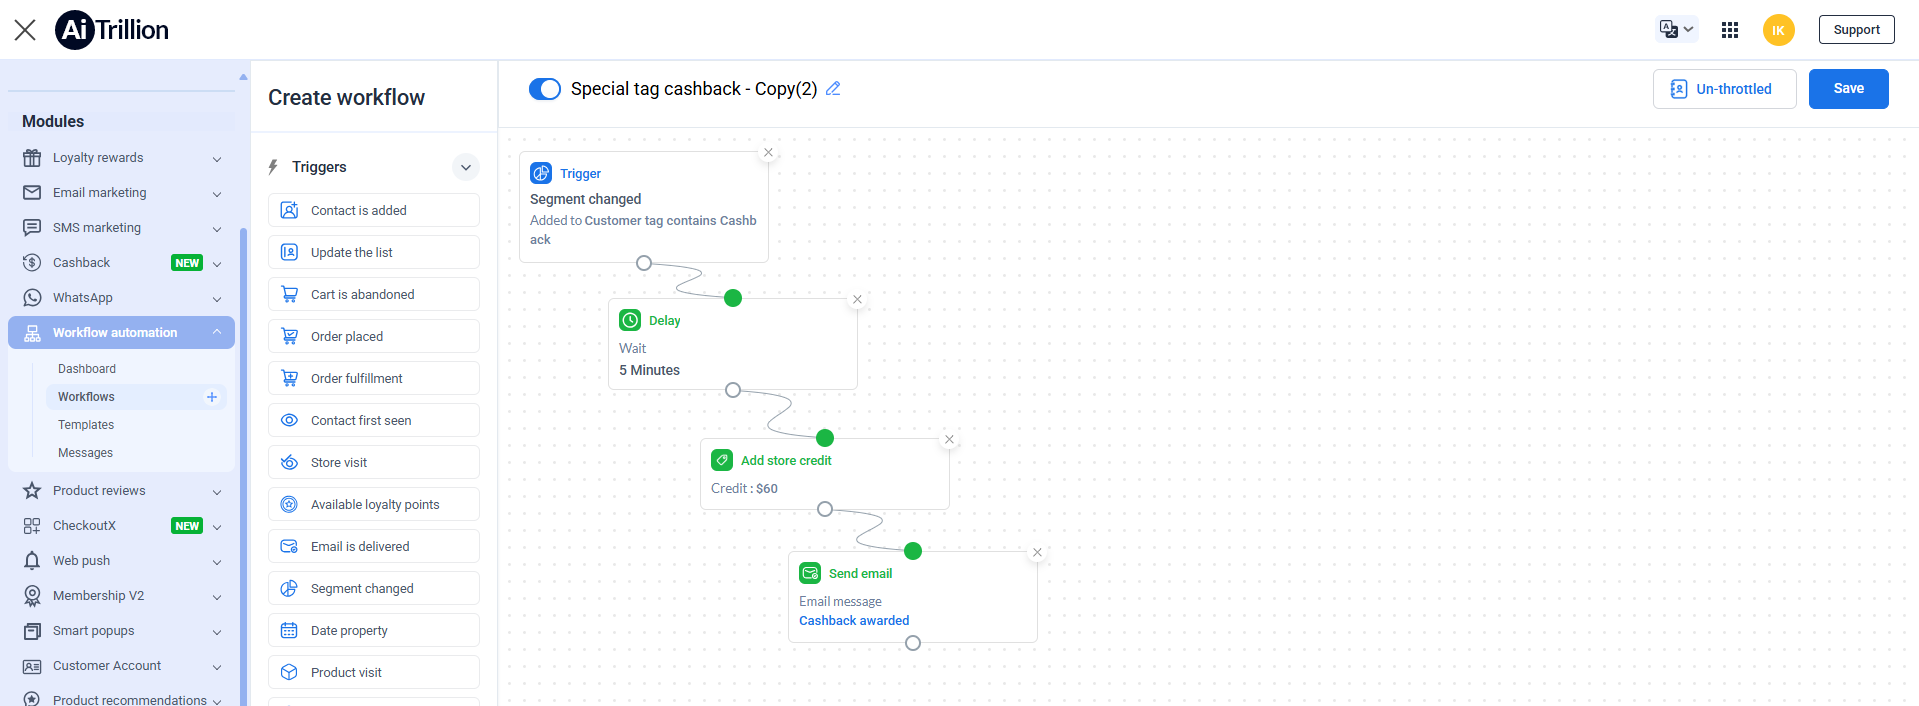Click the Customer Account icon
The width and height of the screenshot is (1919, 706).
pos(32,666)
